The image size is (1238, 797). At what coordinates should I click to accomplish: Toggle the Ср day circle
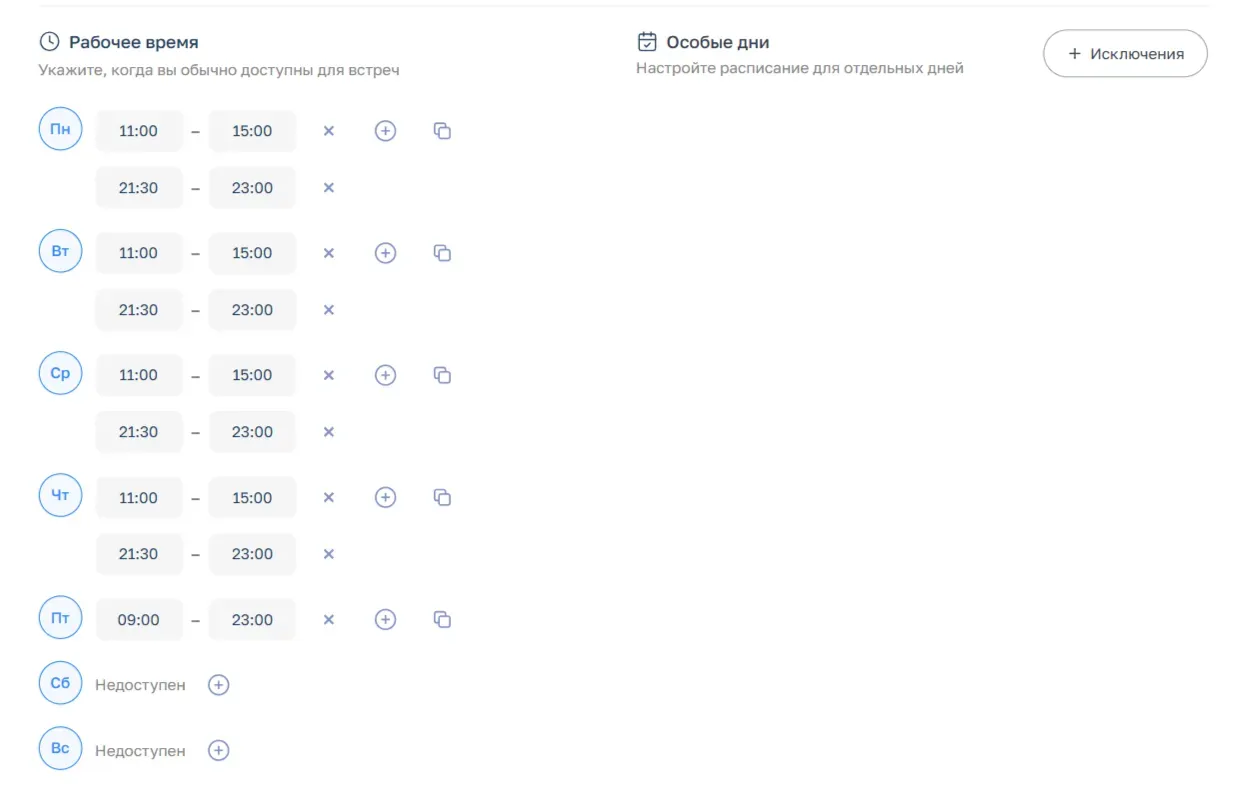click(60, 373)
